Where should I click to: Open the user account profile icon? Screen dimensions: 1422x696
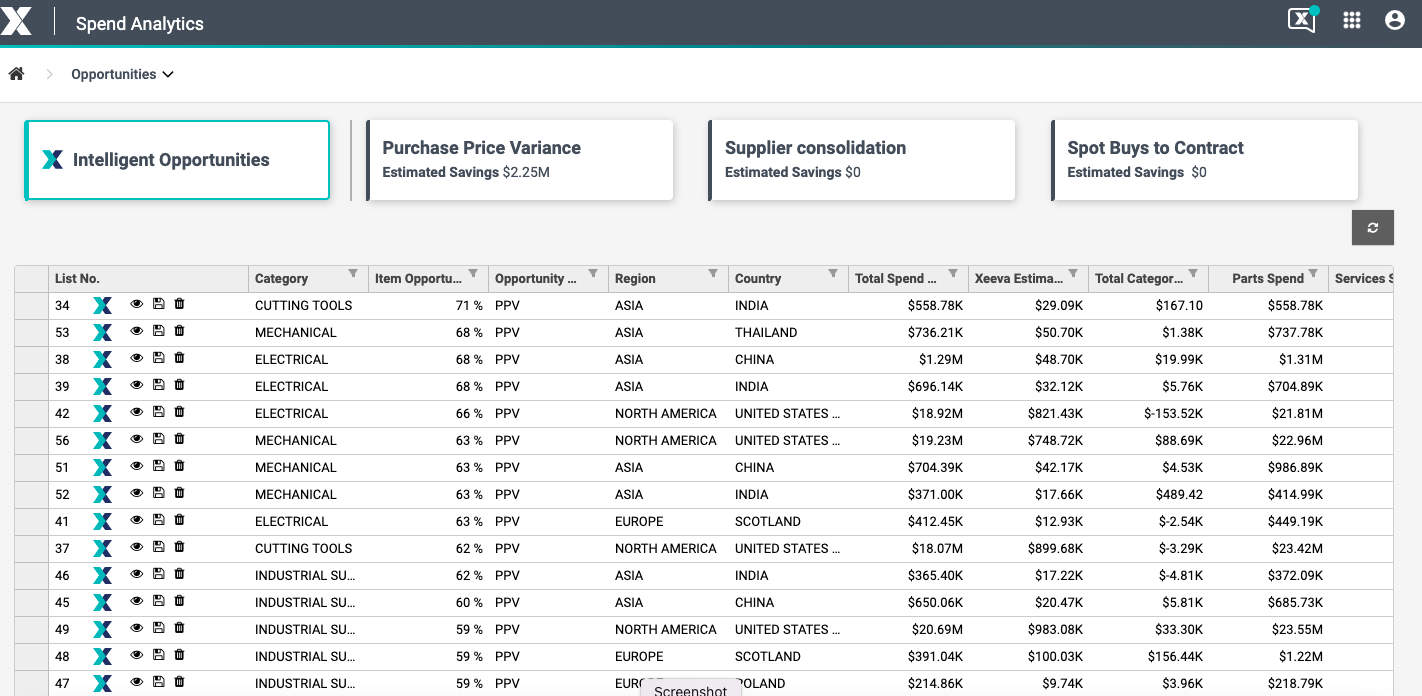click(x=1395, y=20)
